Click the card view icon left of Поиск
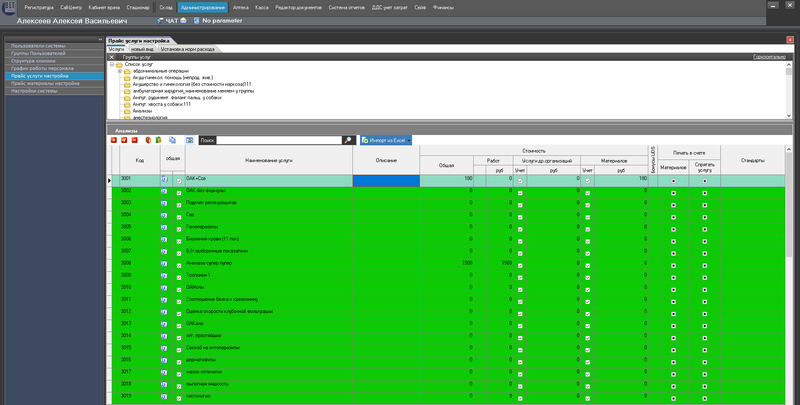800x405 pixels. [188, 141]
